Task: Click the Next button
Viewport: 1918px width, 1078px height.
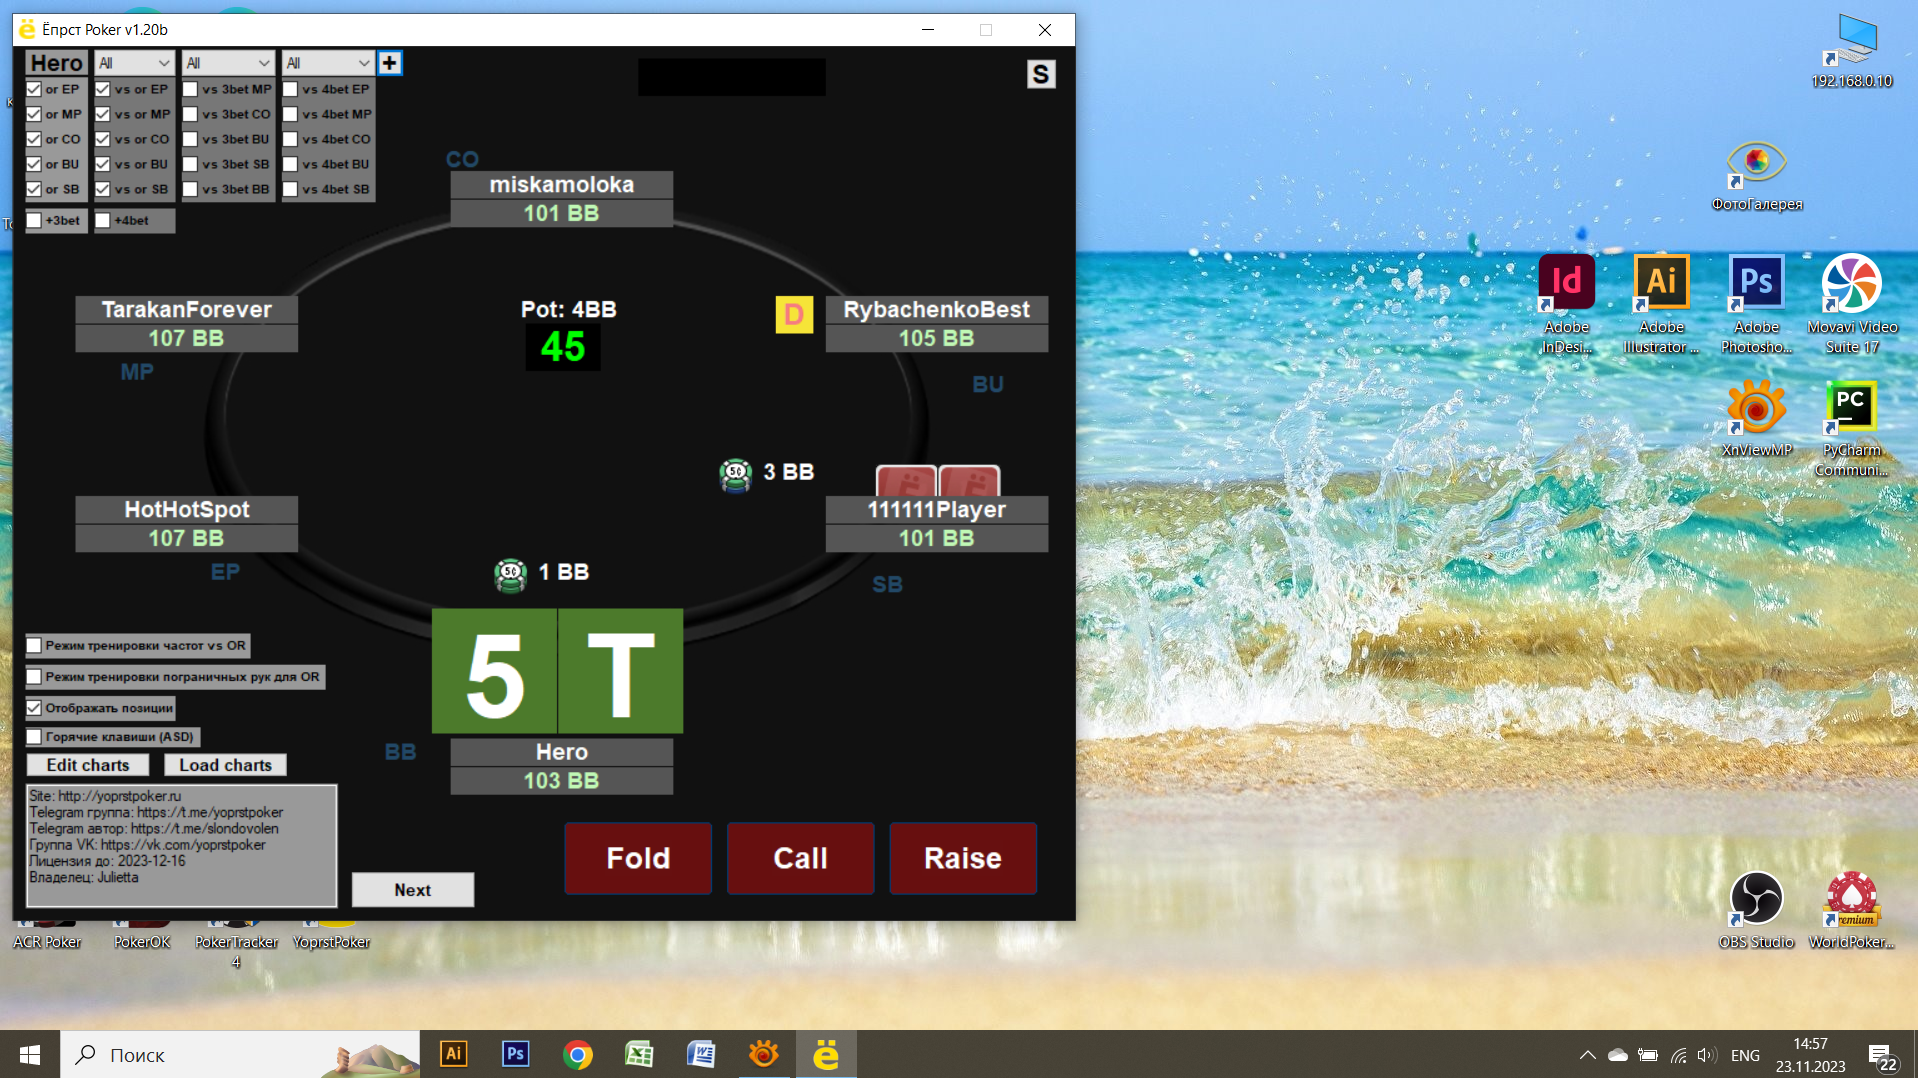Action: [x=413, y=890]
